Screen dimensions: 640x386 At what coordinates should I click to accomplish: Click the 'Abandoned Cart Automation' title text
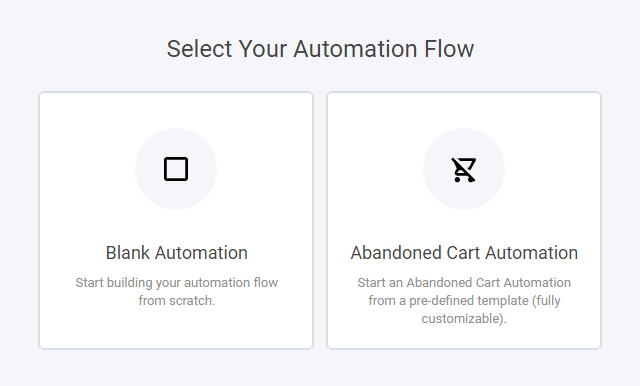click(x=464, y=253)
